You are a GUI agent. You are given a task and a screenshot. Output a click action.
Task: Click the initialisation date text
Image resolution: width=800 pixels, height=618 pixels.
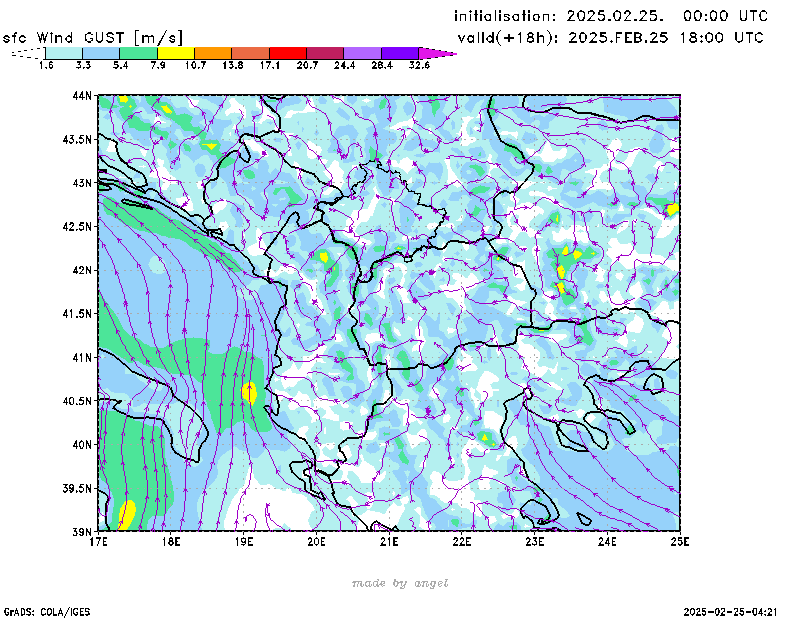pyautogui.click(x=611, y=16)
